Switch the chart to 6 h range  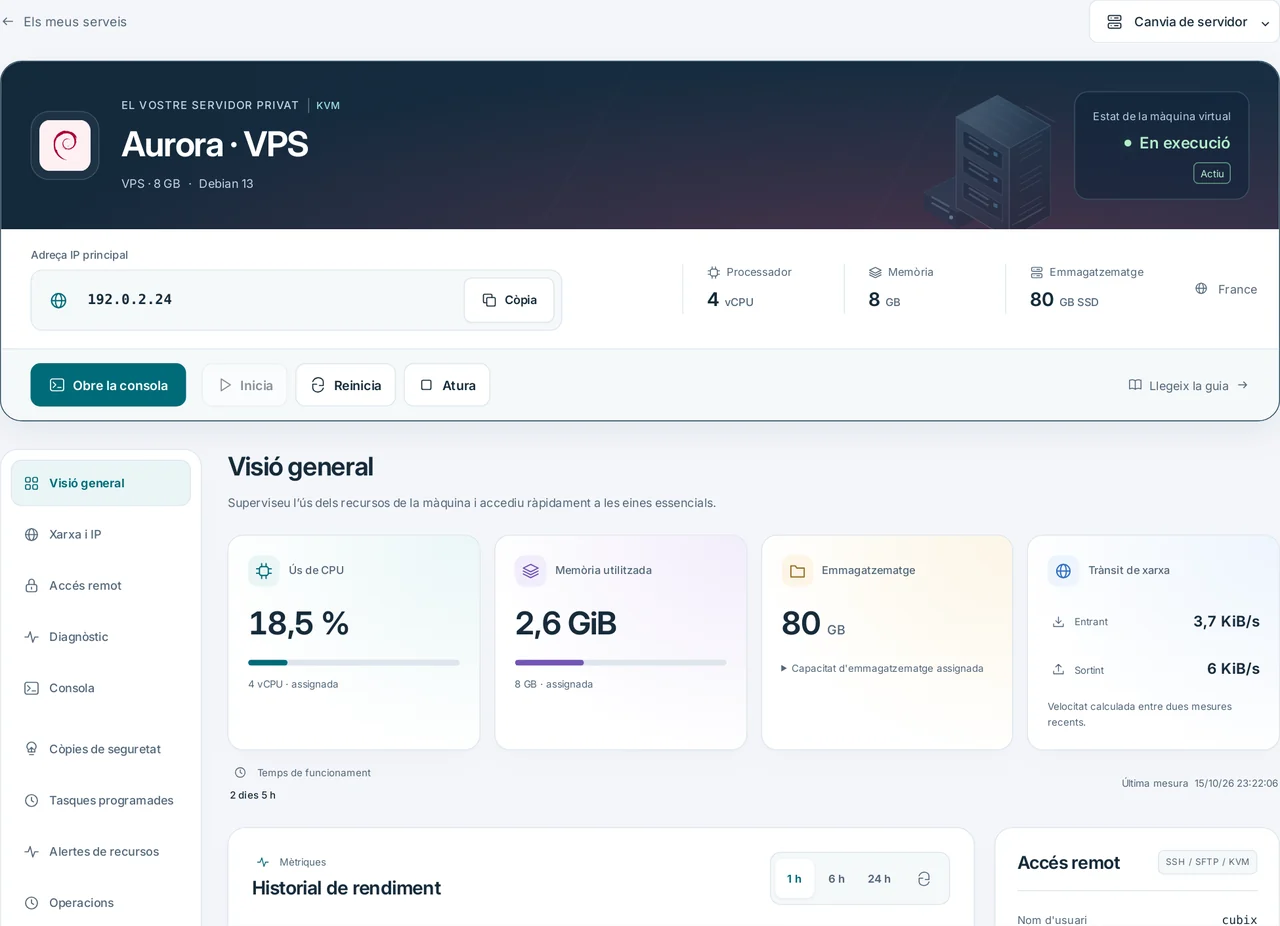pos(836,879)
